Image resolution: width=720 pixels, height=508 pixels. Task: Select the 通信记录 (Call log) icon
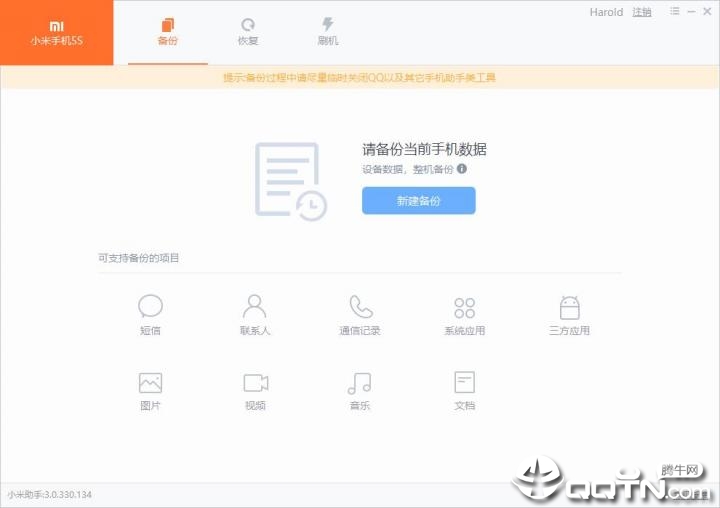pyautogui.click(x=360, y=306)
